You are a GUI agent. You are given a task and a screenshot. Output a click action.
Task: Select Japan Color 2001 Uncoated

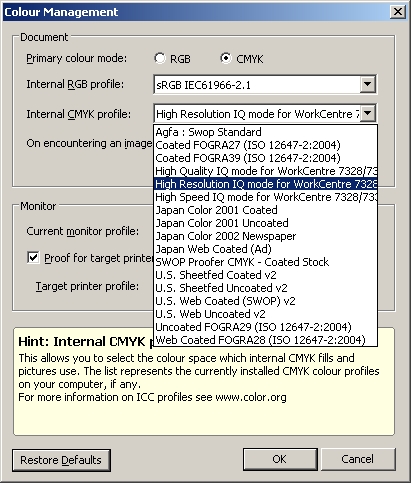click(x=265, y=223)
